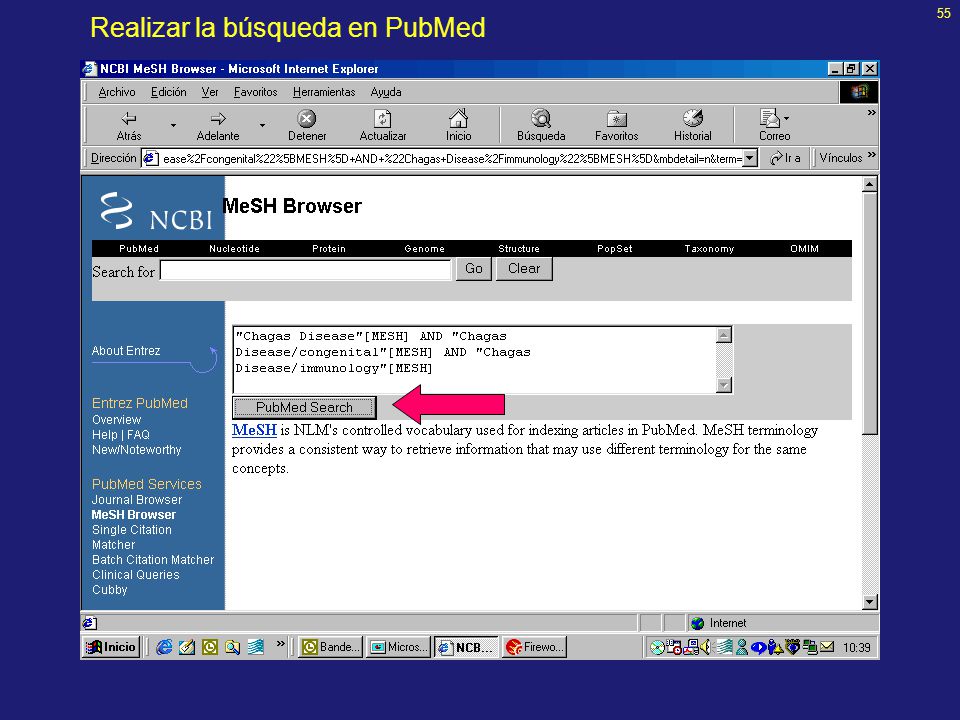Open the Overview sidebar link

(116, 420)
